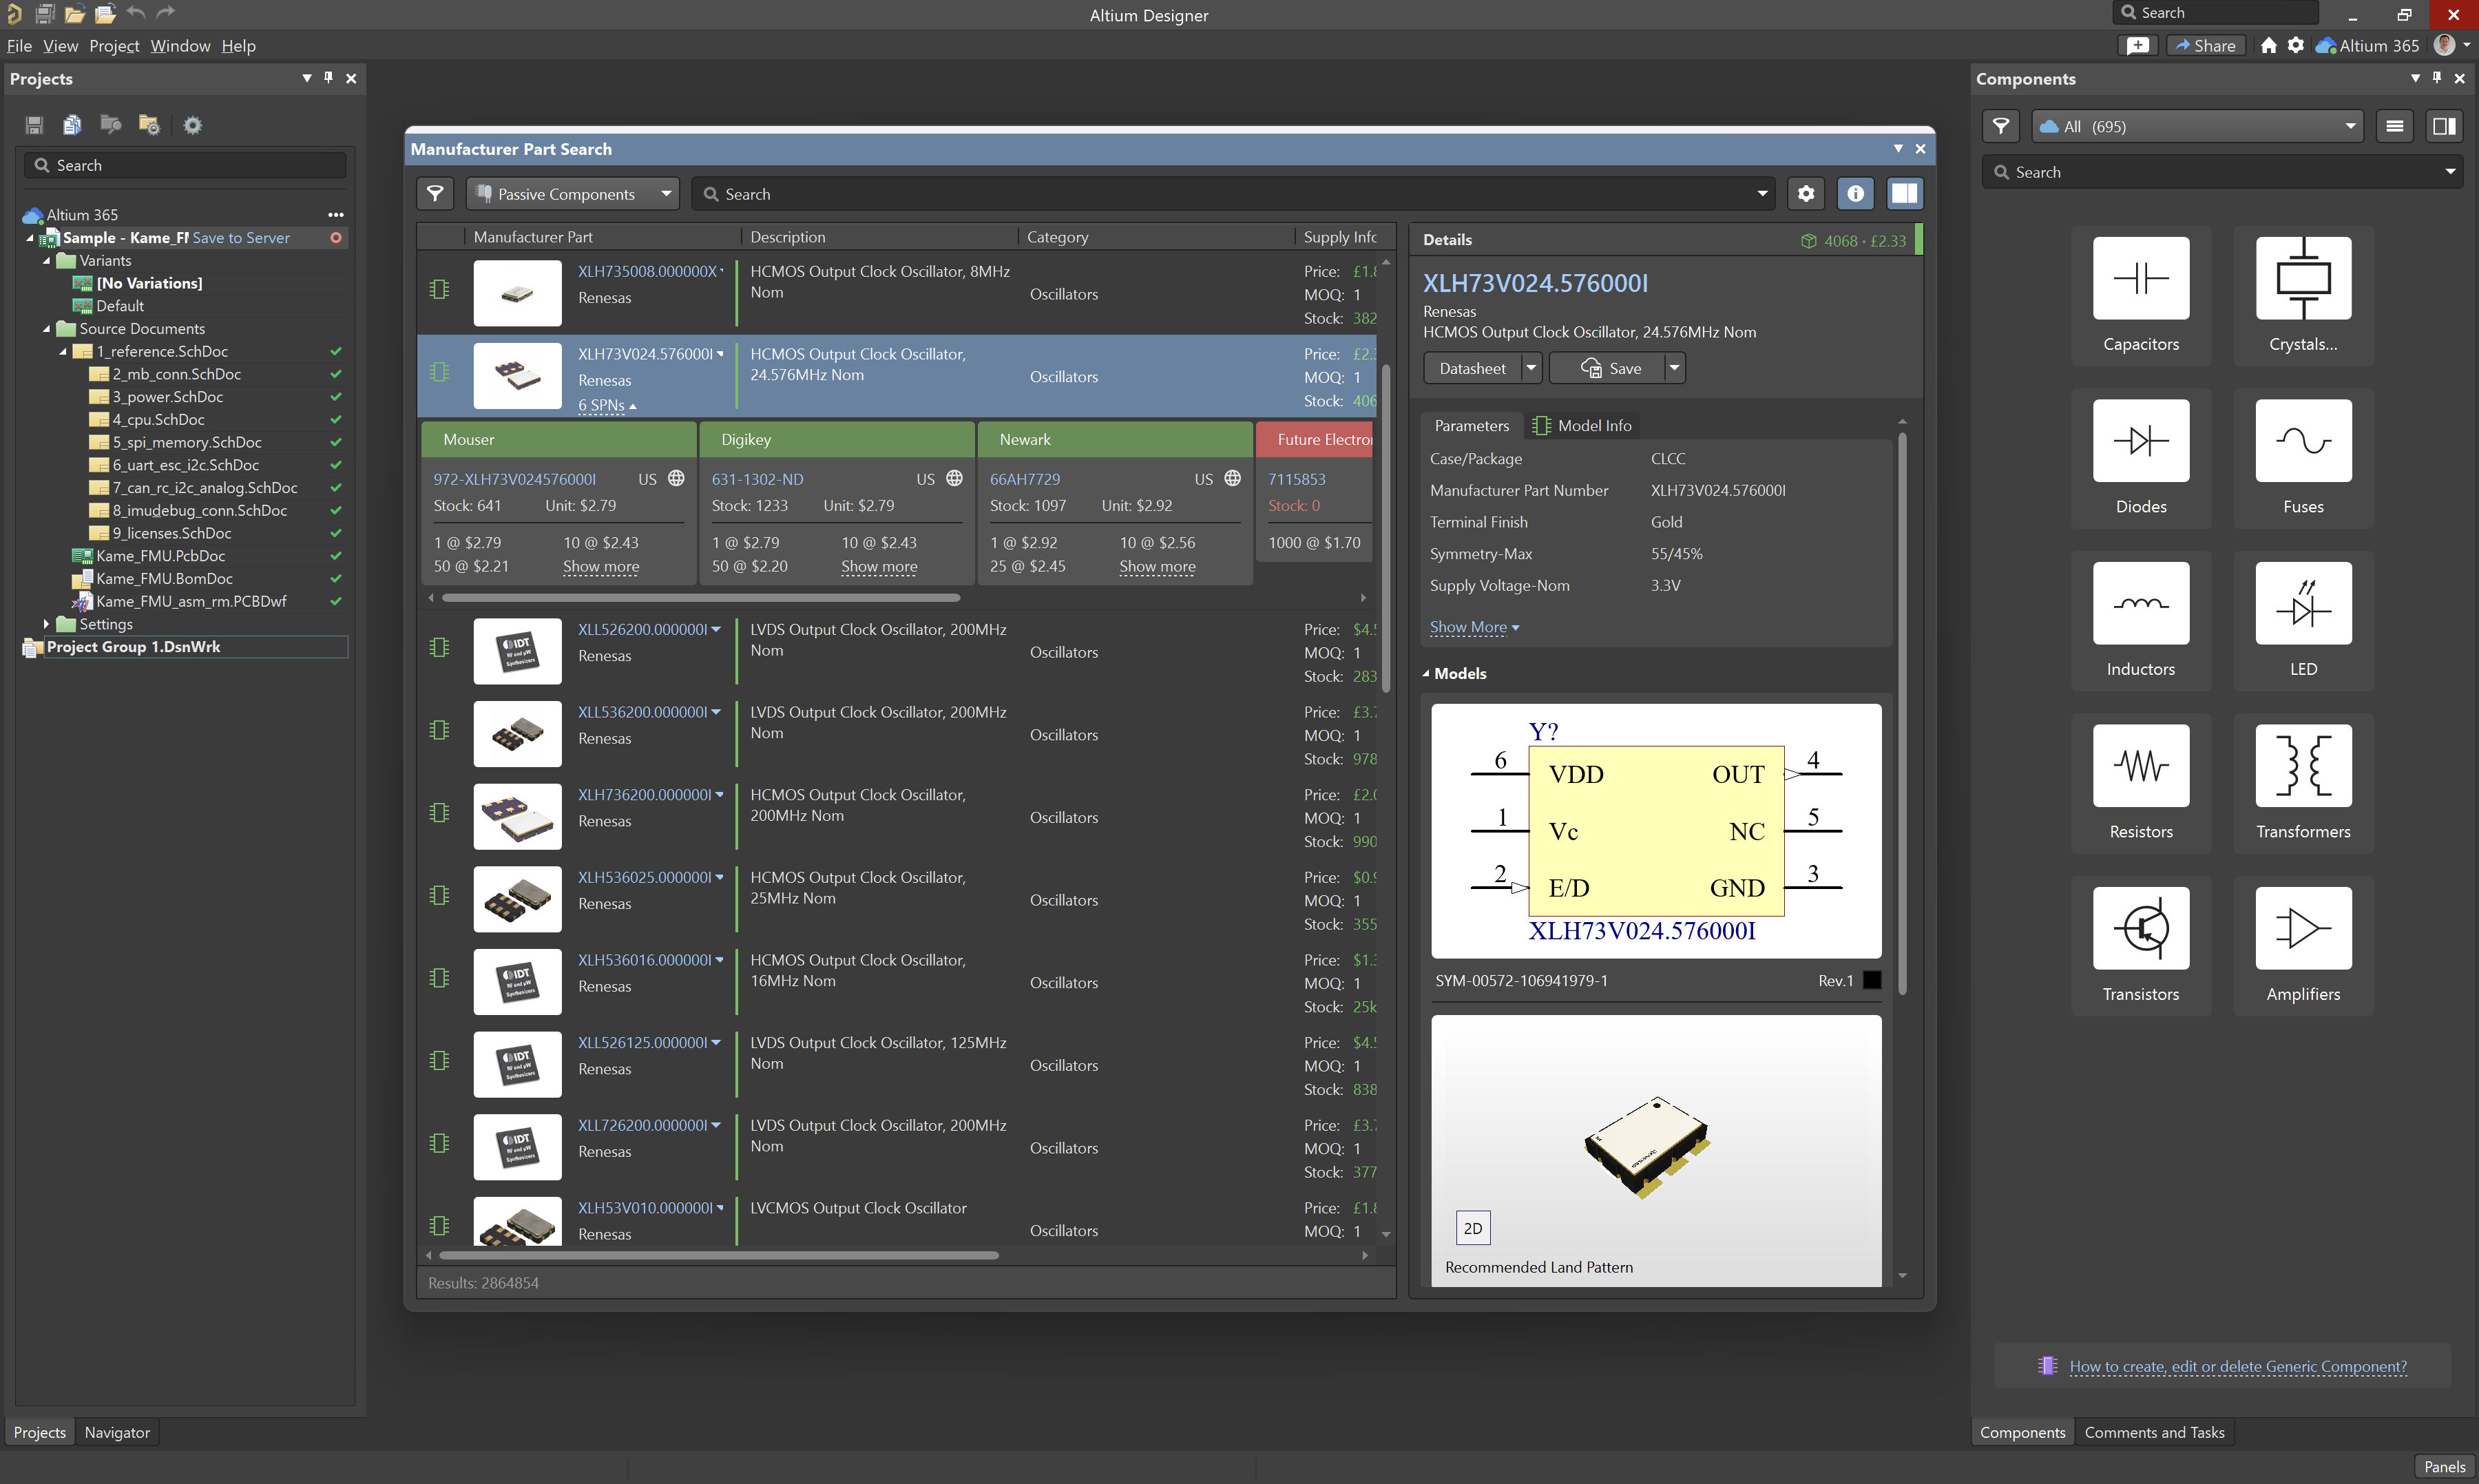The height and width of the screenshot is (1484, 2479).
Task: Click the filter icon in Manufacturer Part Search
Action: tap(435, 194)
